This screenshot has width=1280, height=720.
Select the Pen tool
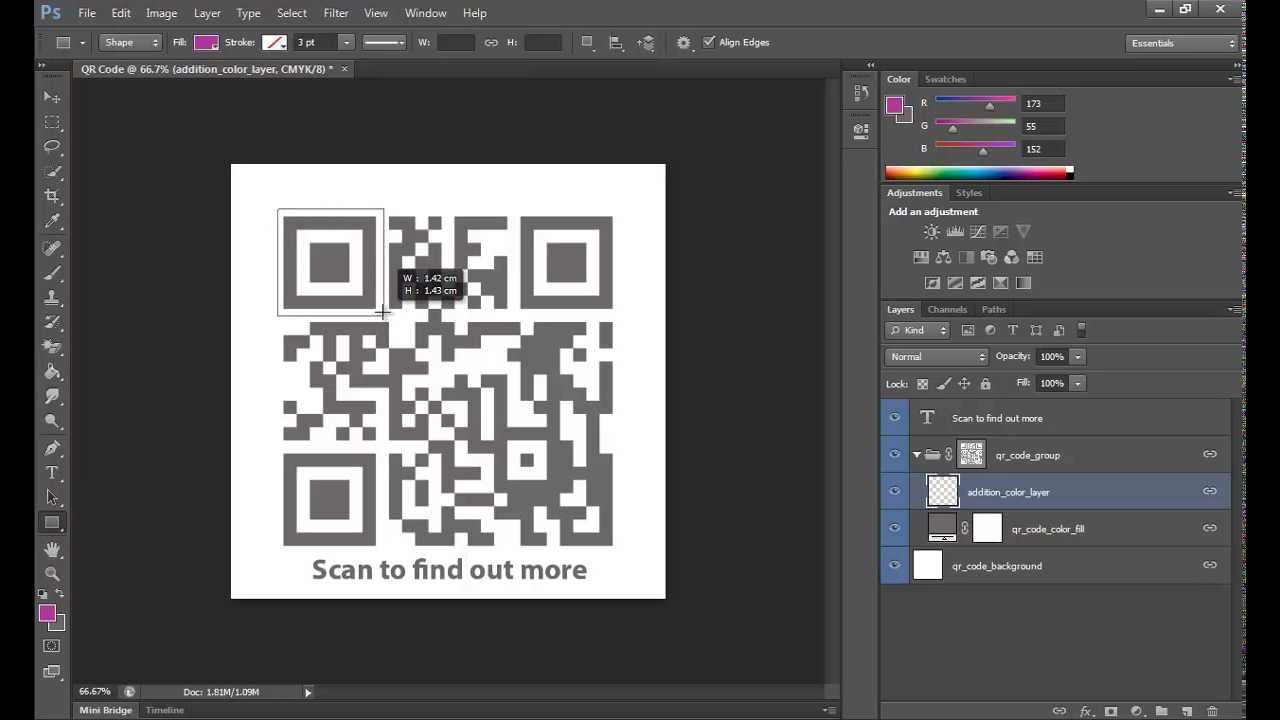(x=52, y=448)
